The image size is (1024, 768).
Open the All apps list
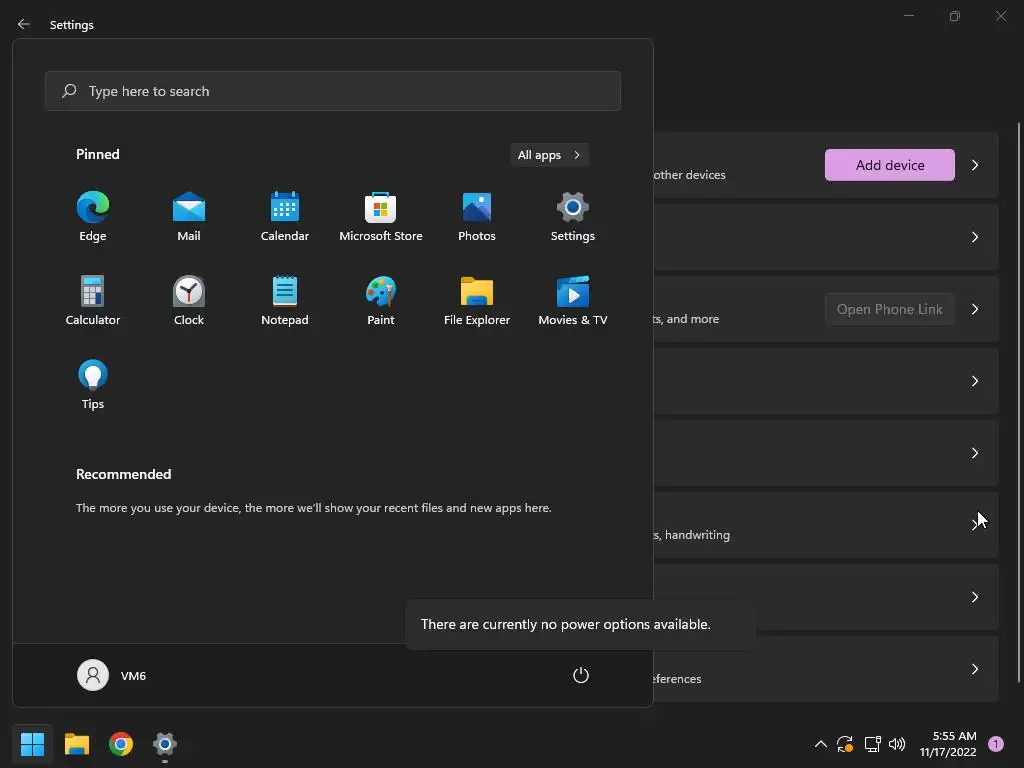coord(549,155)
